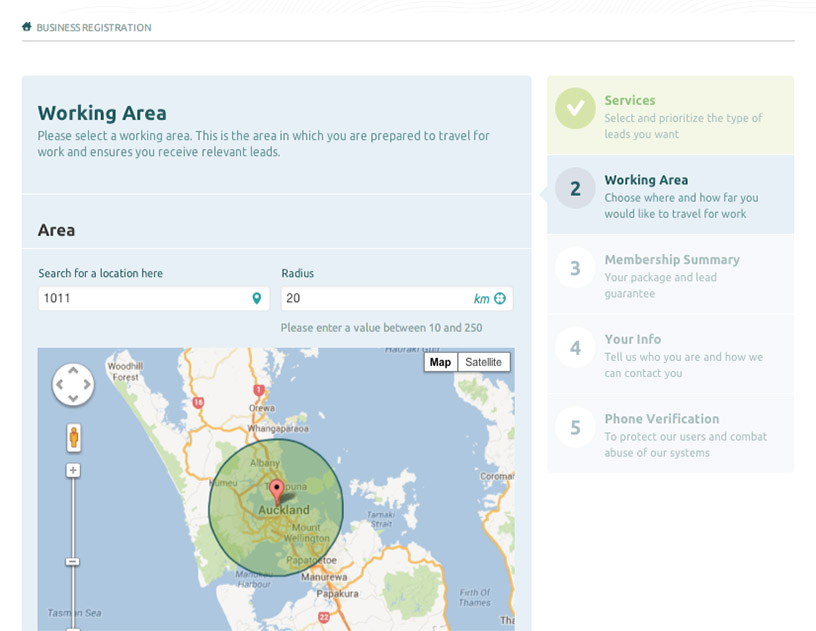Click the location pin icon in search field

coord(256,298)
